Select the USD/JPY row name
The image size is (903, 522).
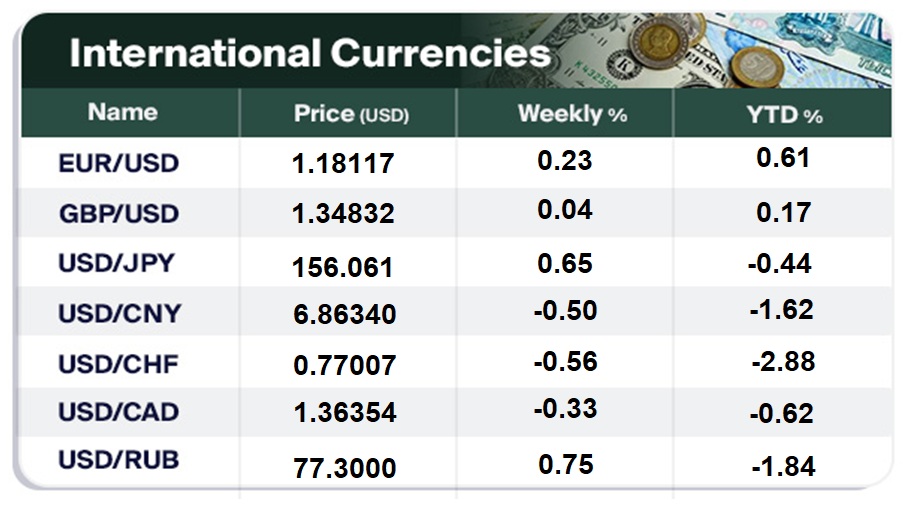pos(116,263)
